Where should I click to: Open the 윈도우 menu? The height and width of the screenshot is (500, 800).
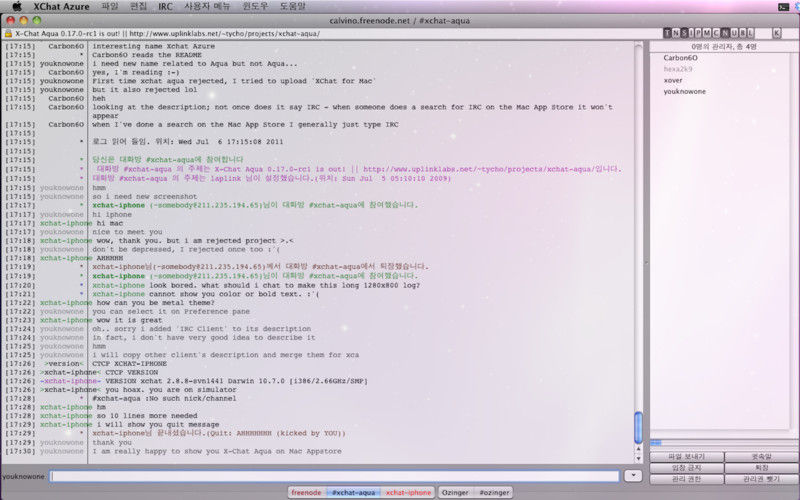point(255,7)
